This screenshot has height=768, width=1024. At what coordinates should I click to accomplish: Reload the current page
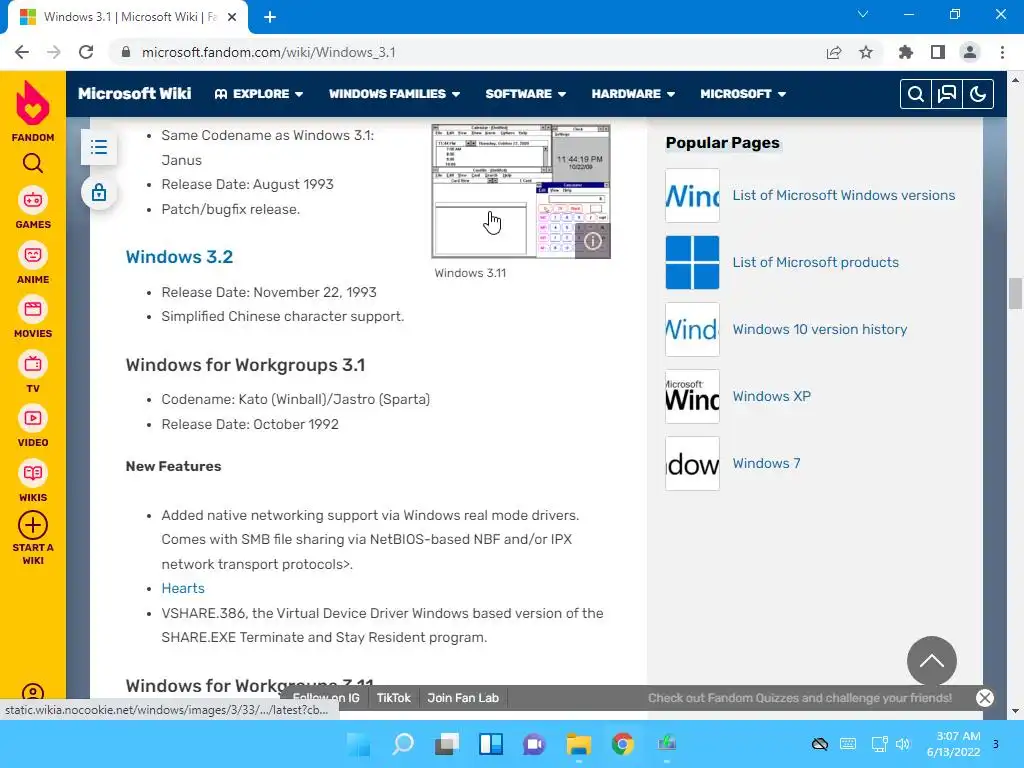[x=86, y=52]
